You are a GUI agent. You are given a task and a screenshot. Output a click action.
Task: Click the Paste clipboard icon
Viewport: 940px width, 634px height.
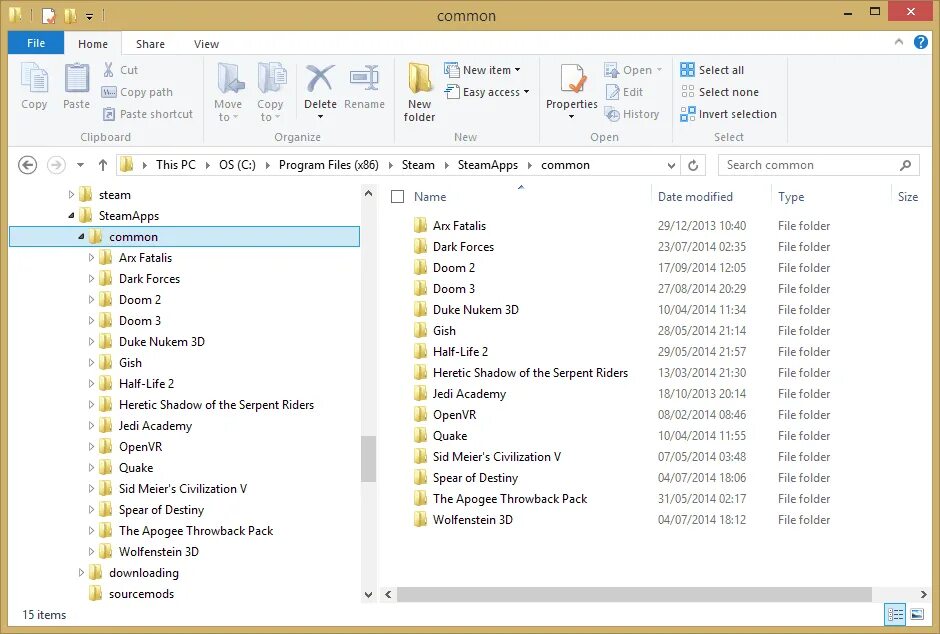pyautogui.click(x=77, y=79)
